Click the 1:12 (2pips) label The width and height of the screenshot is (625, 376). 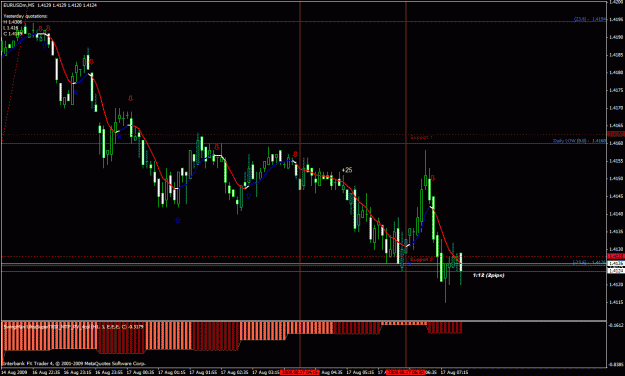[x=488, y=276]
